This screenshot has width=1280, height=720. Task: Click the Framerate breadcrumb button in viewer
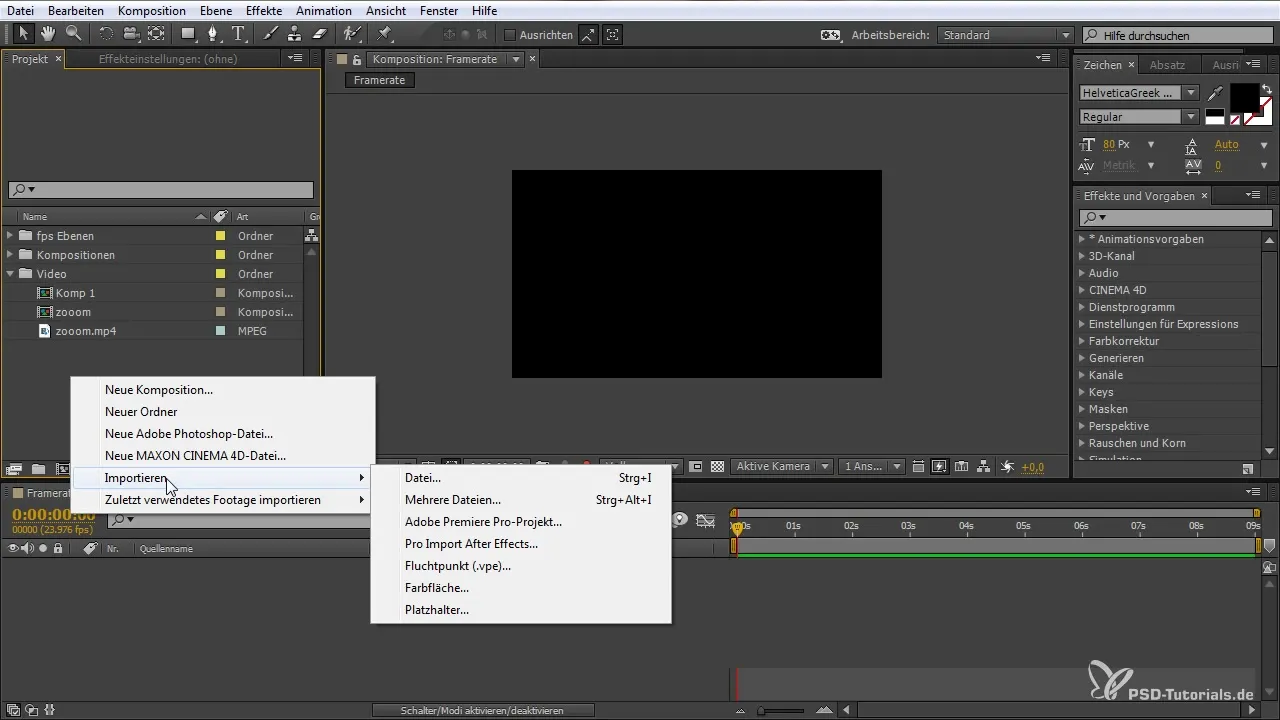pyautogui.click(x=380, y=80)
